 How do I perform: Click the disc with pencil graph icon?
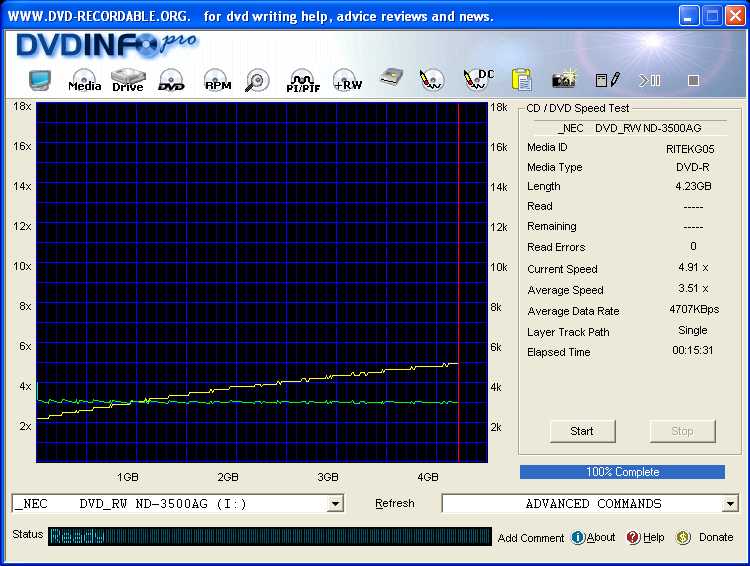[x=431, y=80]
